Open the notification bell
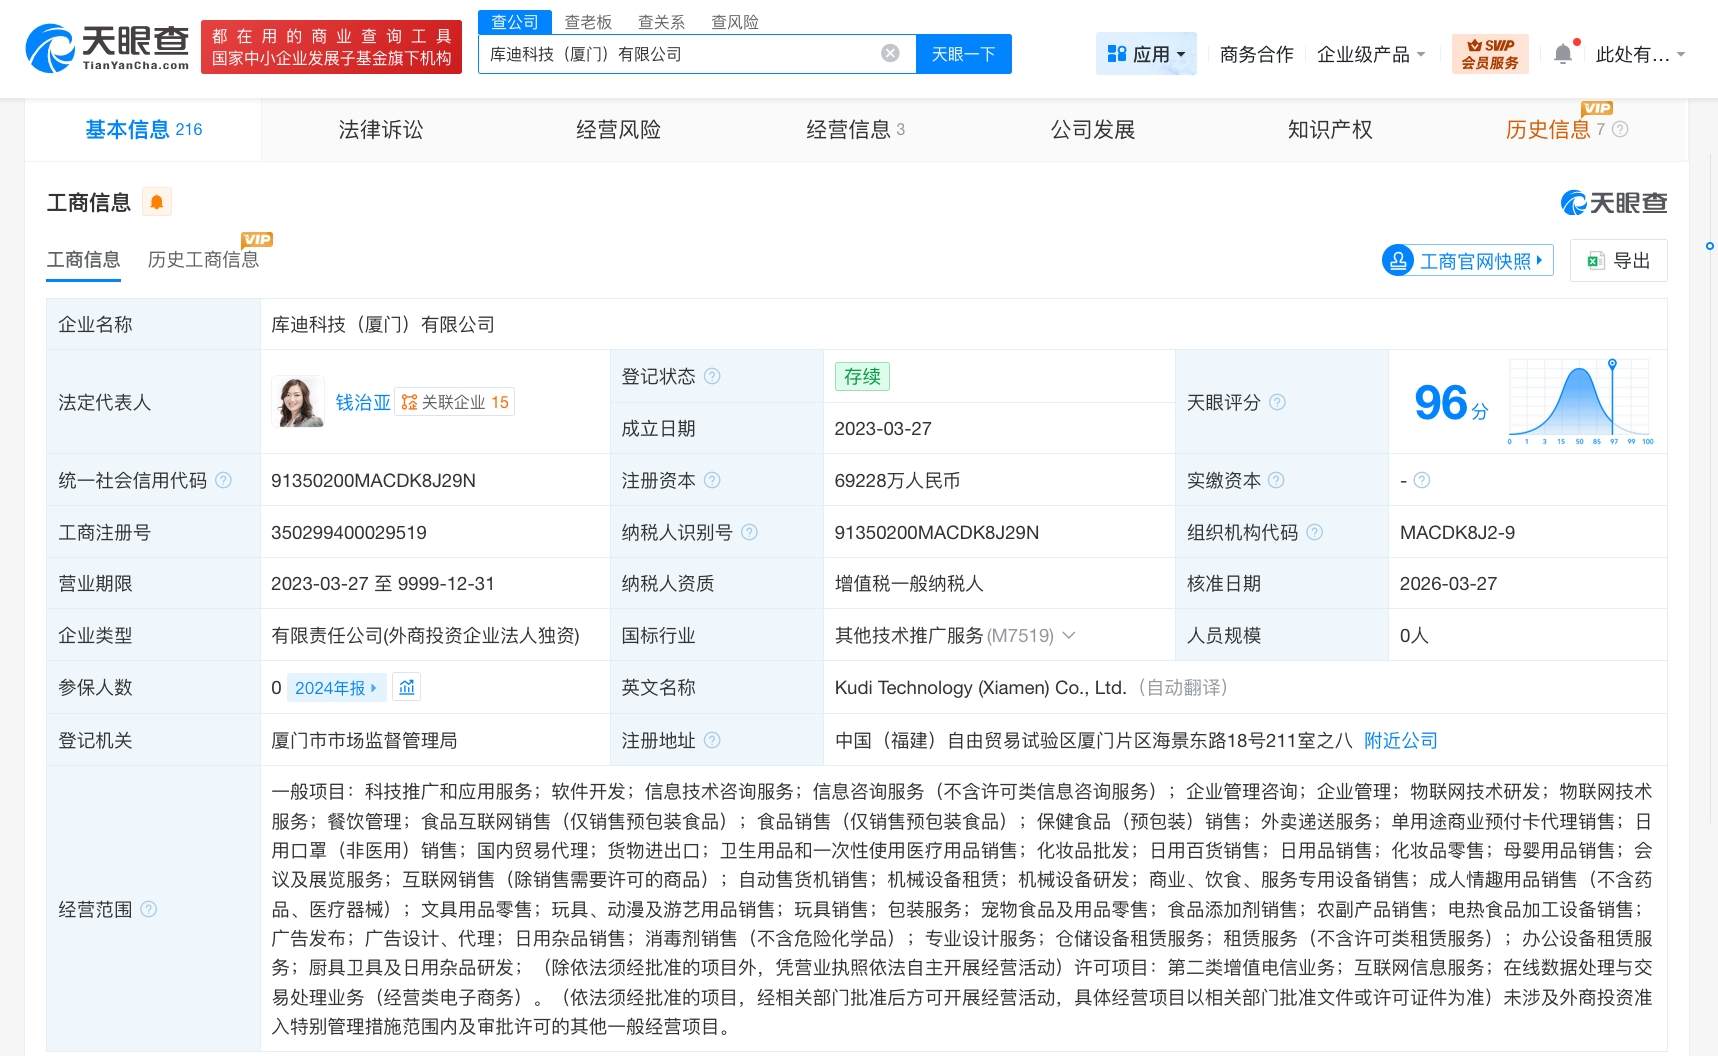Viewport: 1718px width, 1056px height. [1563, 54]
